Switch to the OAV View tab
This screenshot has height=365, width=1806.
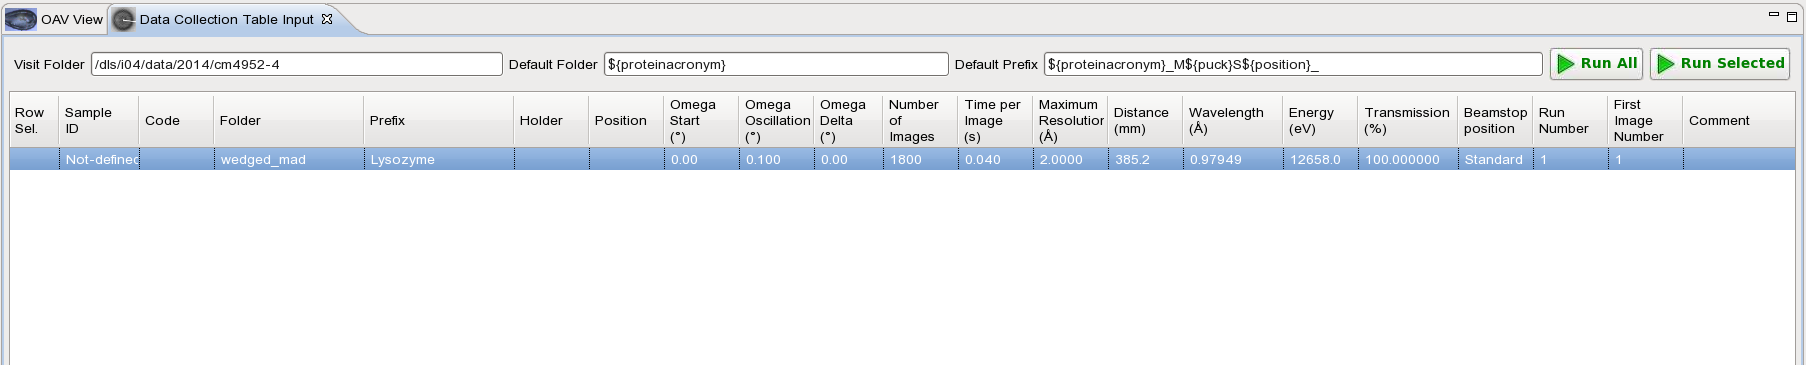pos(55,19)
